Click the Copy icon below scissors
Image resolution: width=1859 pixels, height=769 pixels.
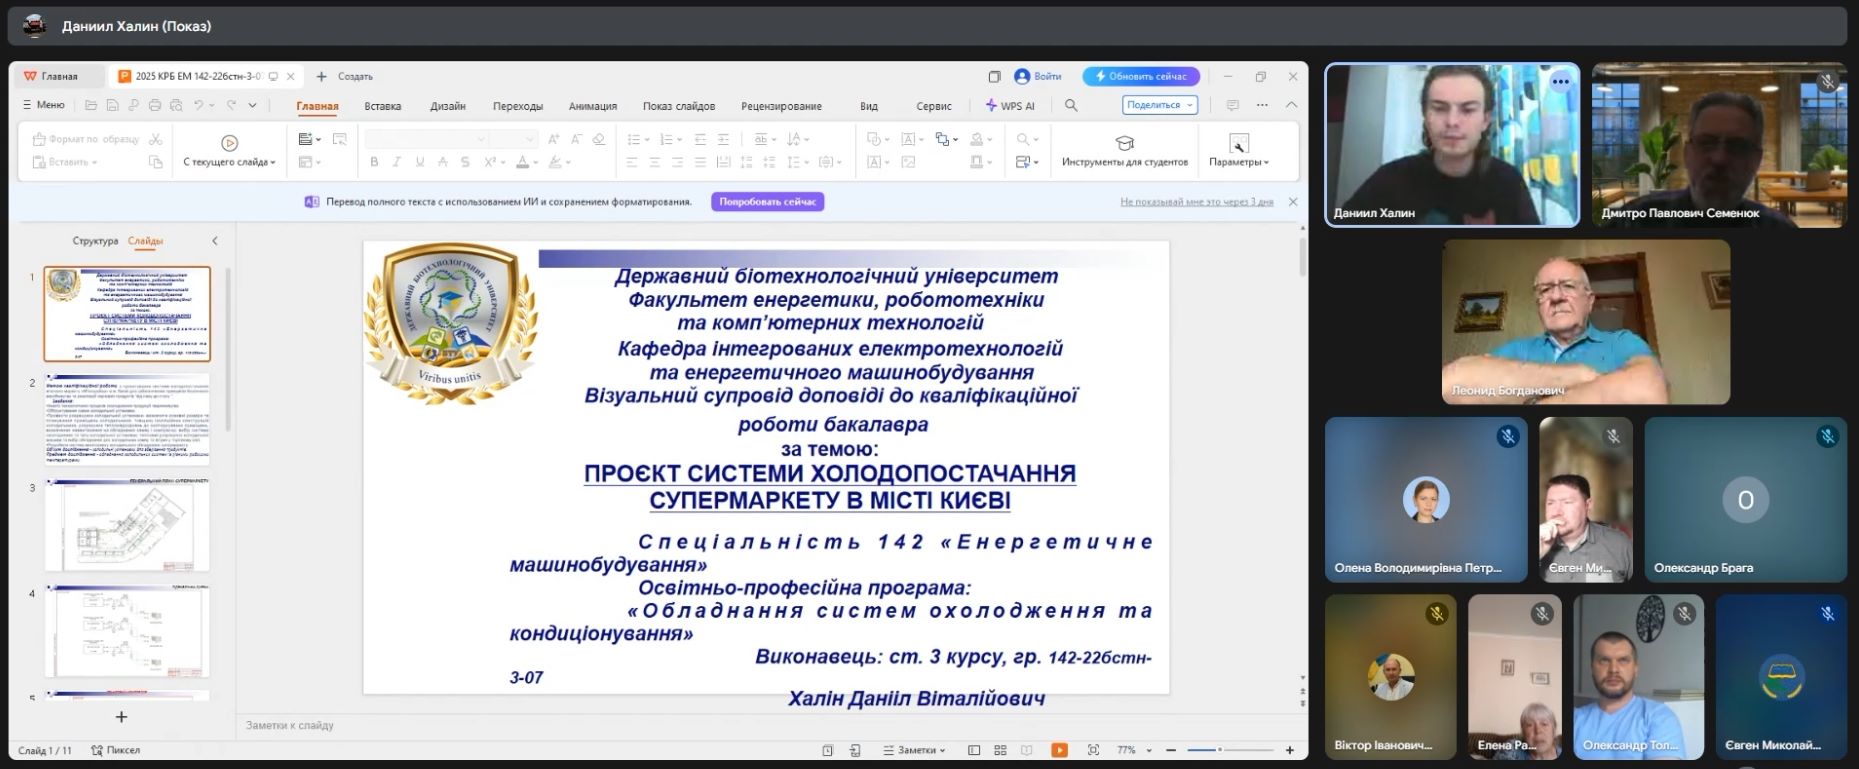pyautogui.click(x=156, y=162)
